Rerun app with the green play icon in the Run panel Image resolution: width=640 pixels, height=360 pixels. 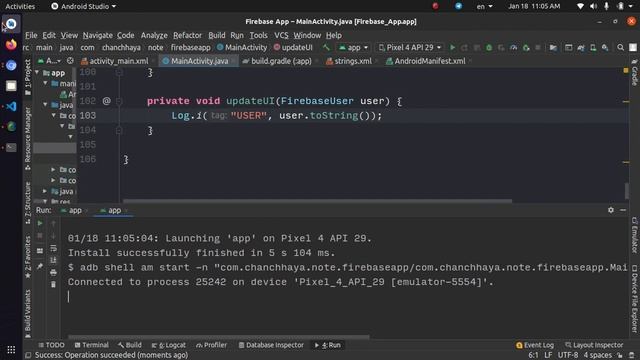pos(40,223)
